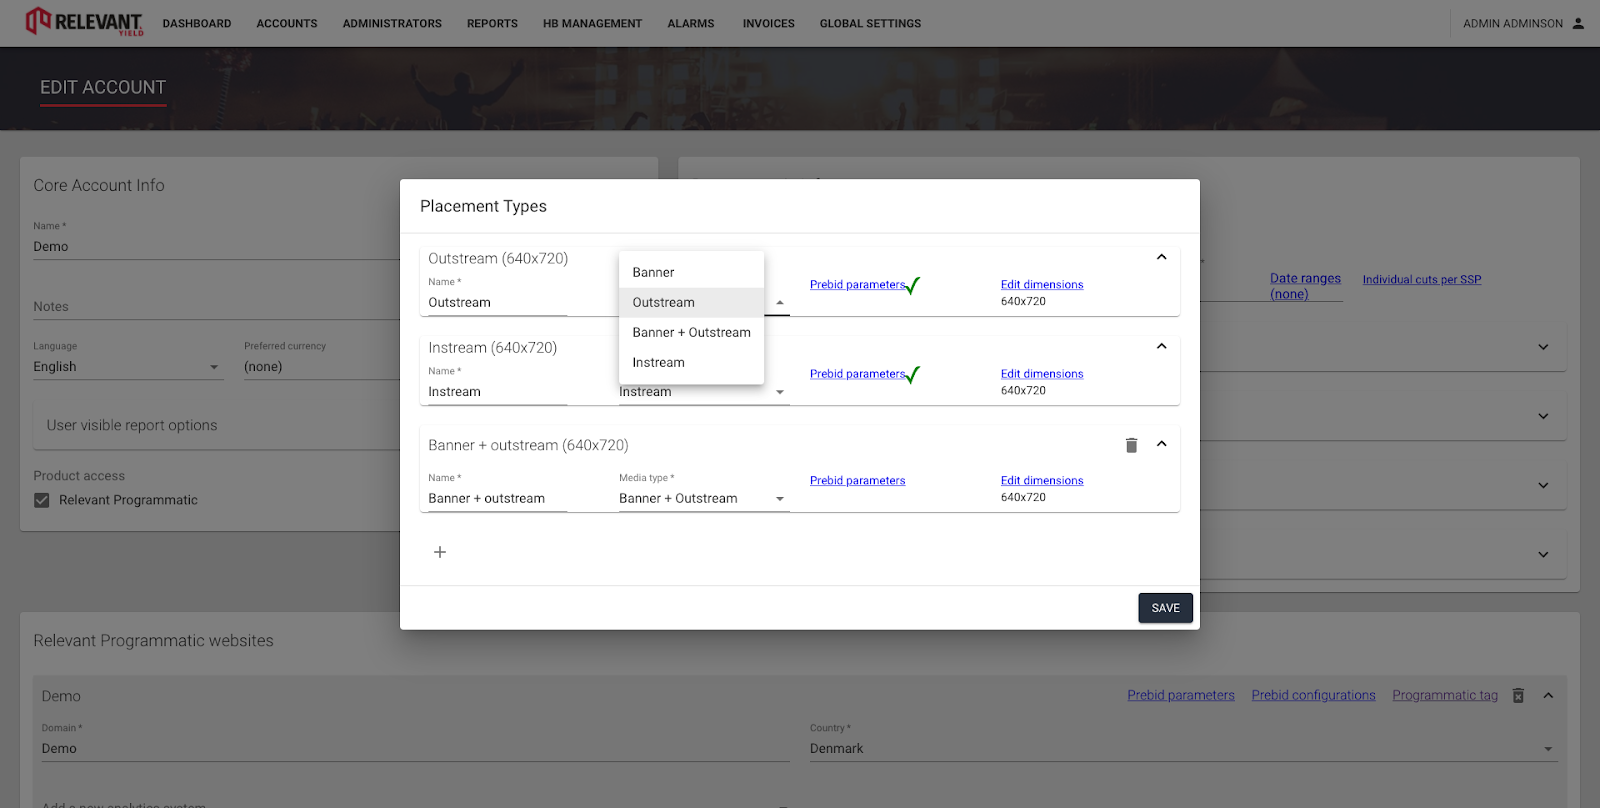Click the Relevant Yield logo
Image resolution: width=1600 pixels, height=808 pixels.
(x=85, y=22)
